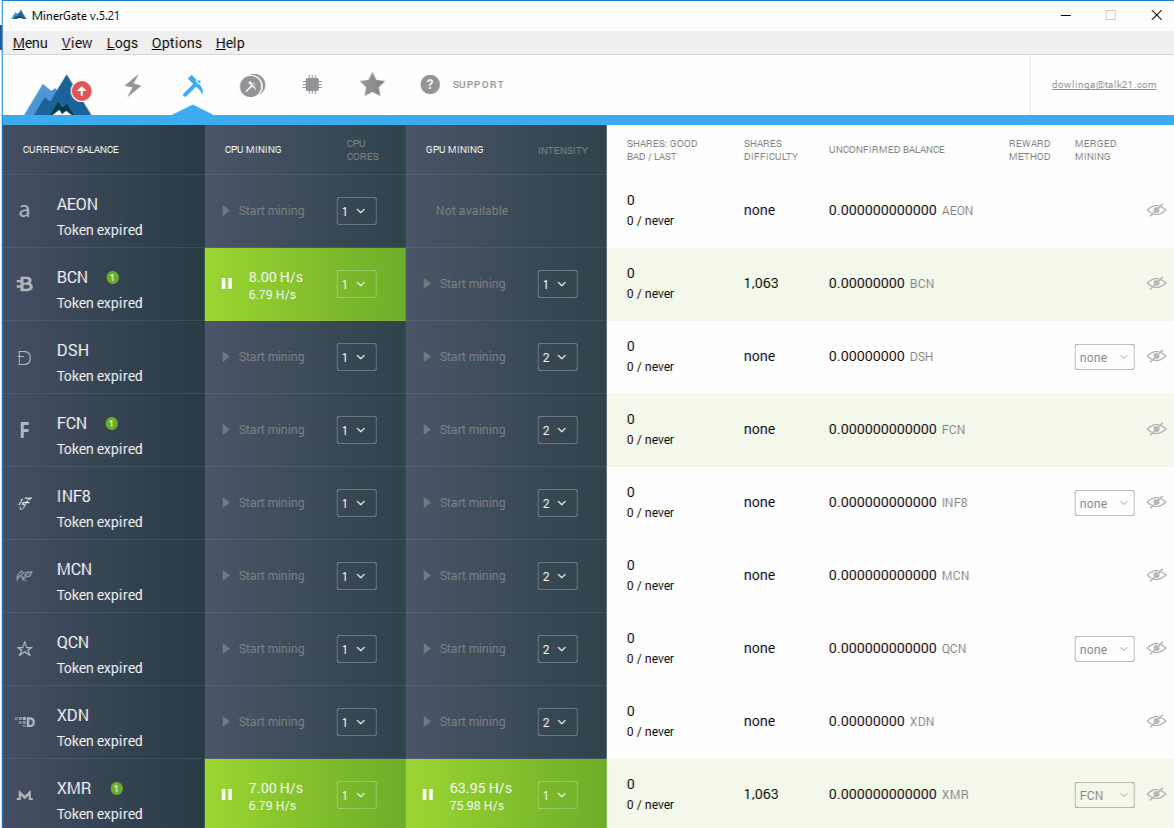Pause XMR CPU mining

pyautogui.click(x=227, y=794)
